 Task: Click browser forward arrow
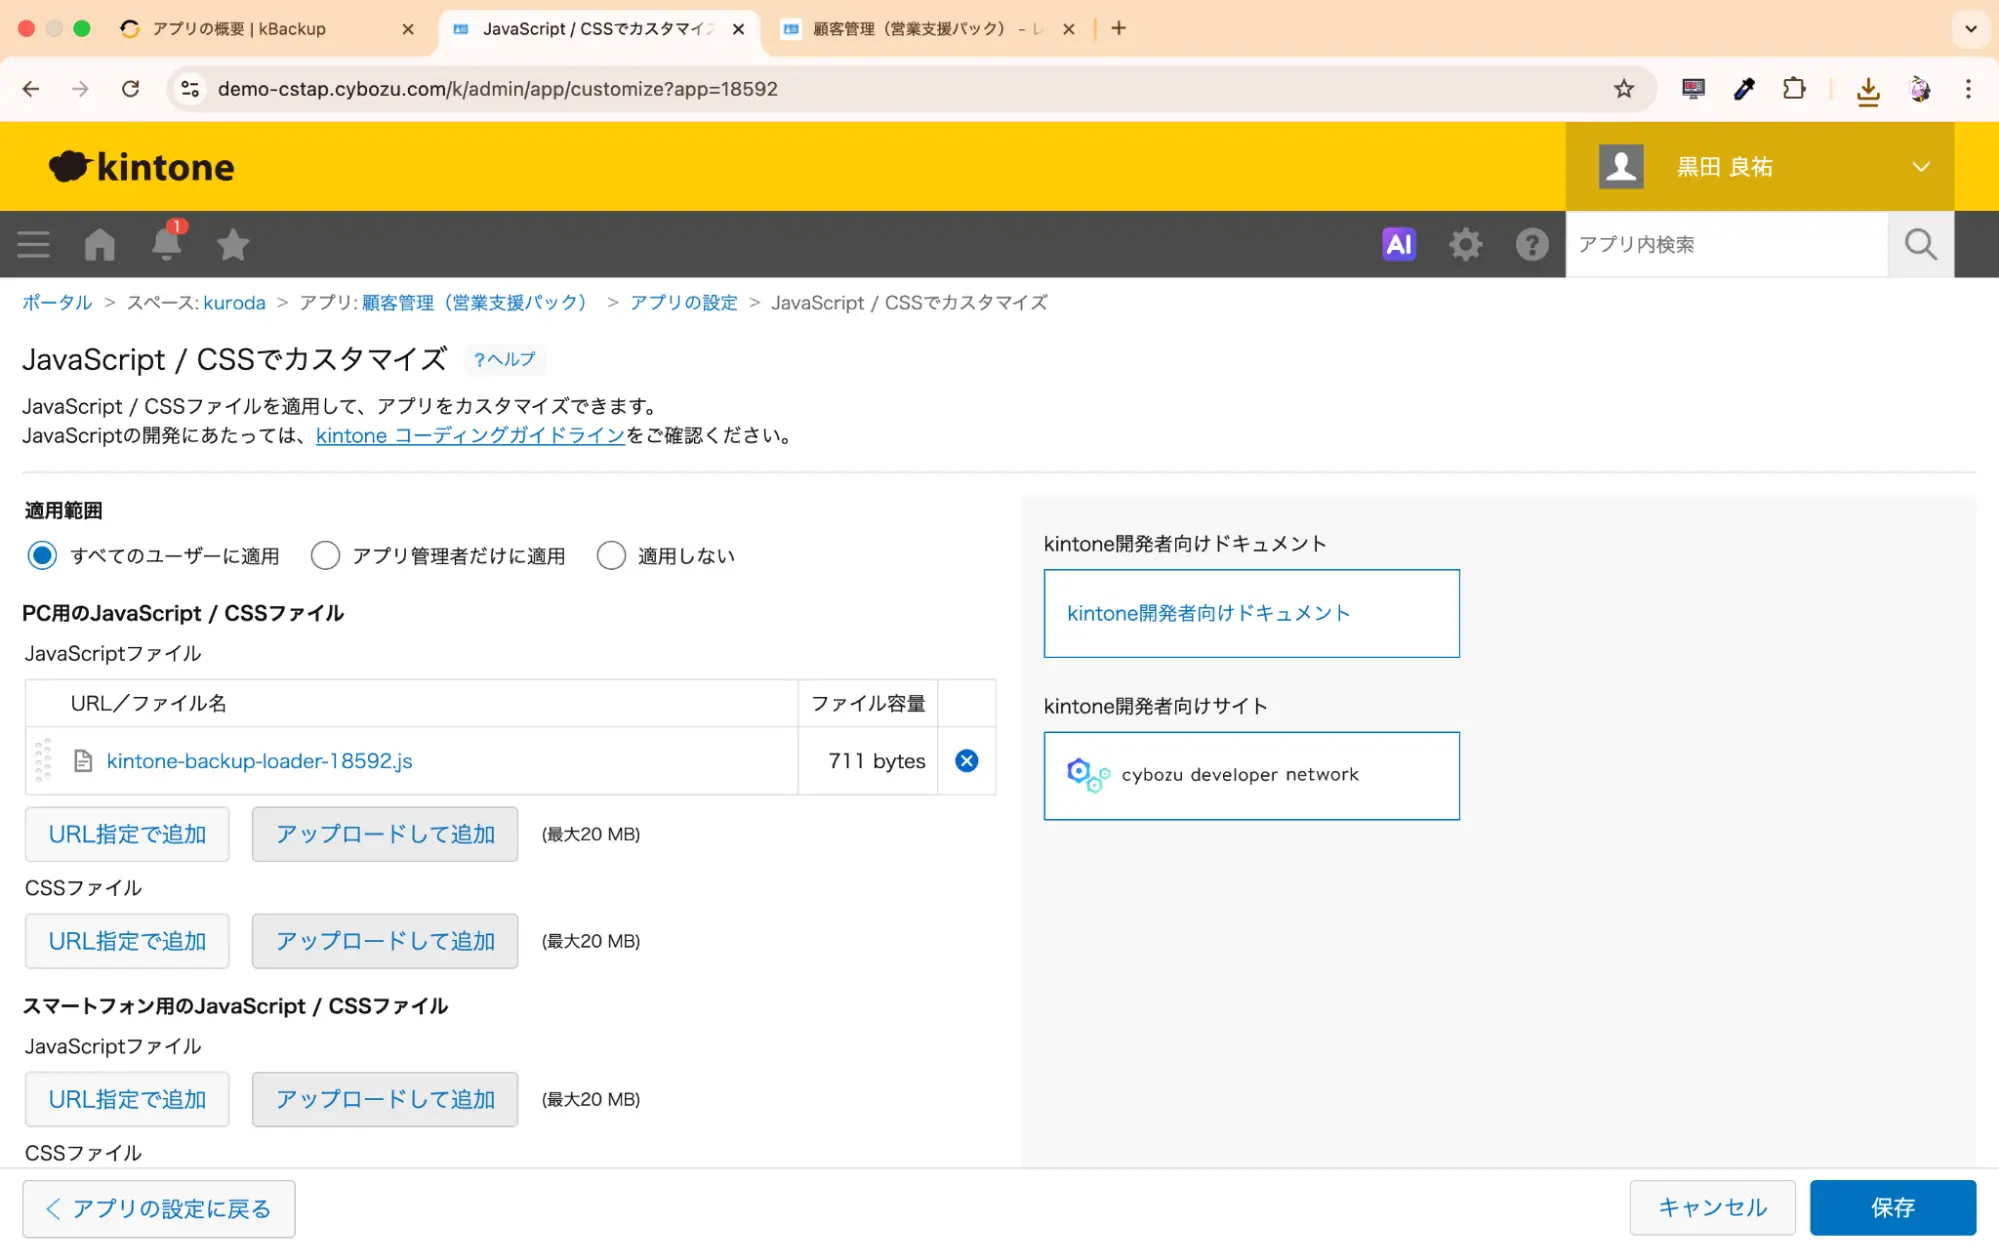click(x=80, y=89)
